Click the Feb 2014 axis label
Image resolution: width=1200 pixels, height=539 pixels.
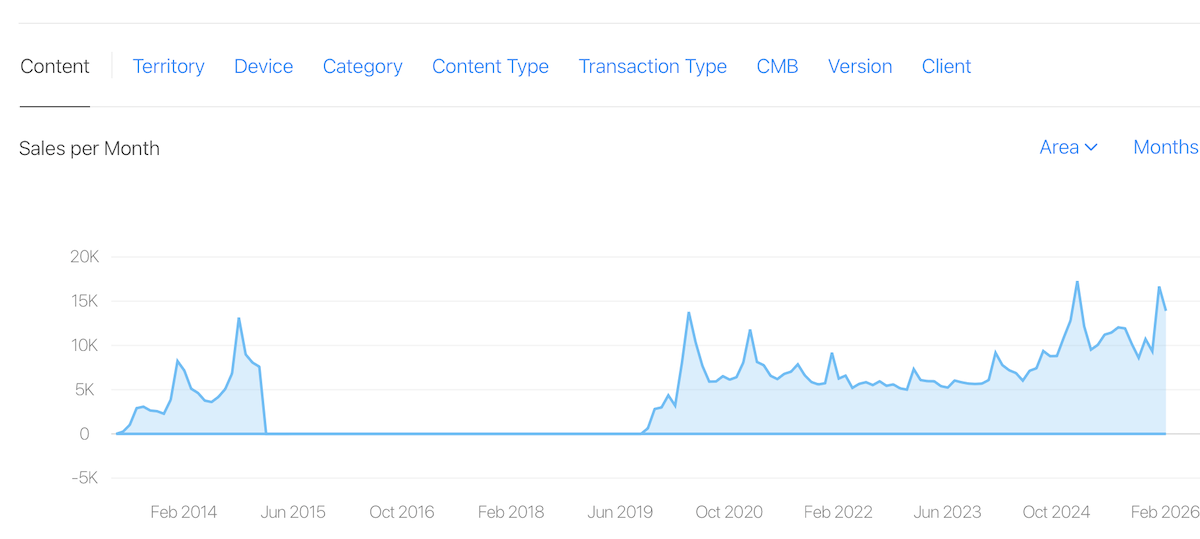point(184,512)
